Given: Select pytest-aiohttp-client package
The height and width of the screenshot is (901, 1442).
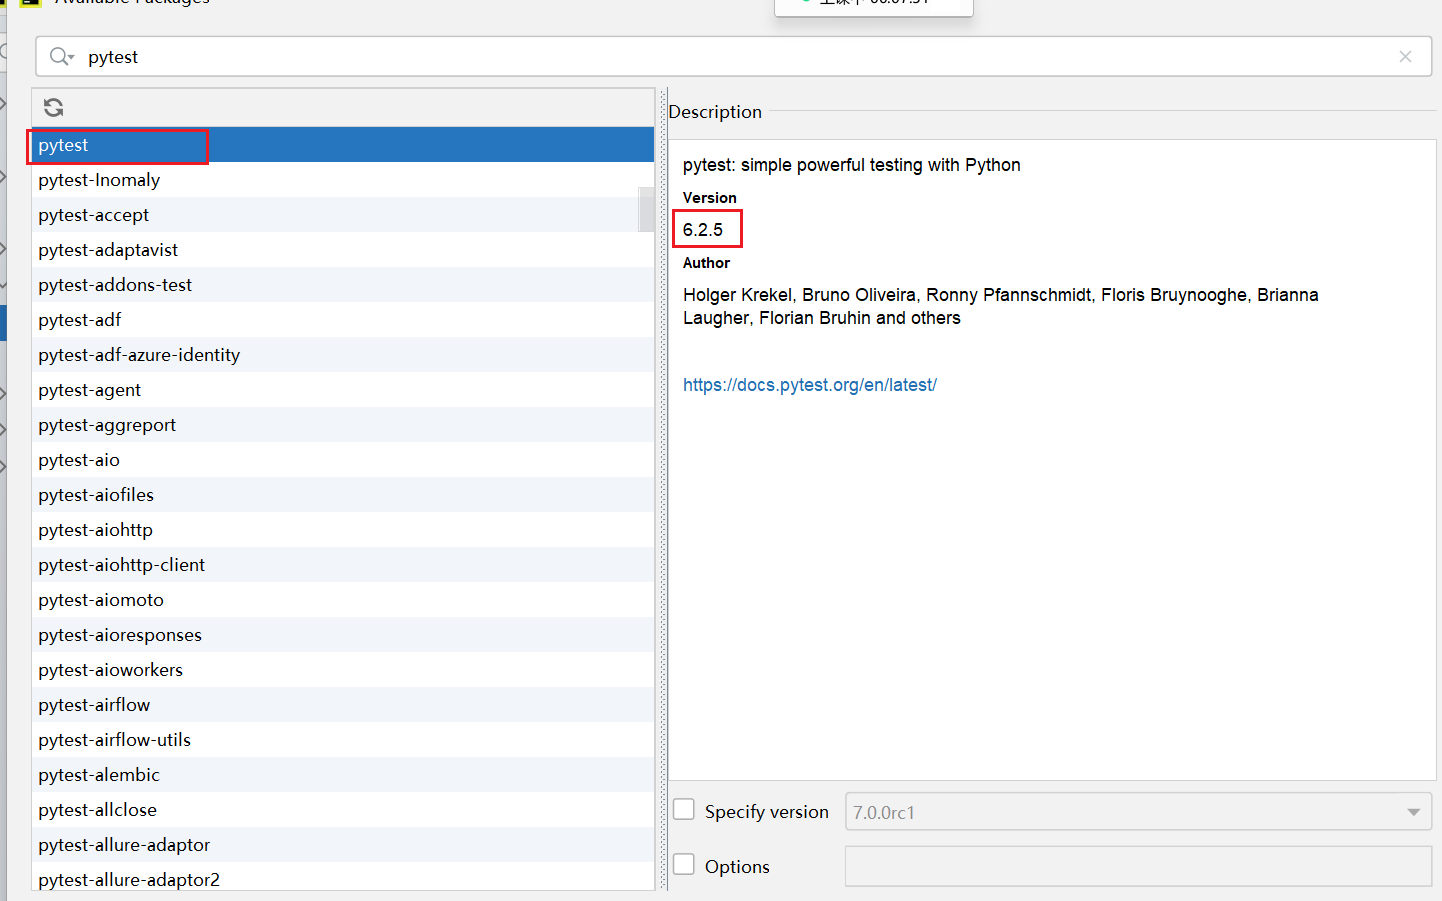Looking at the screenshot, I should pos(343,565).
